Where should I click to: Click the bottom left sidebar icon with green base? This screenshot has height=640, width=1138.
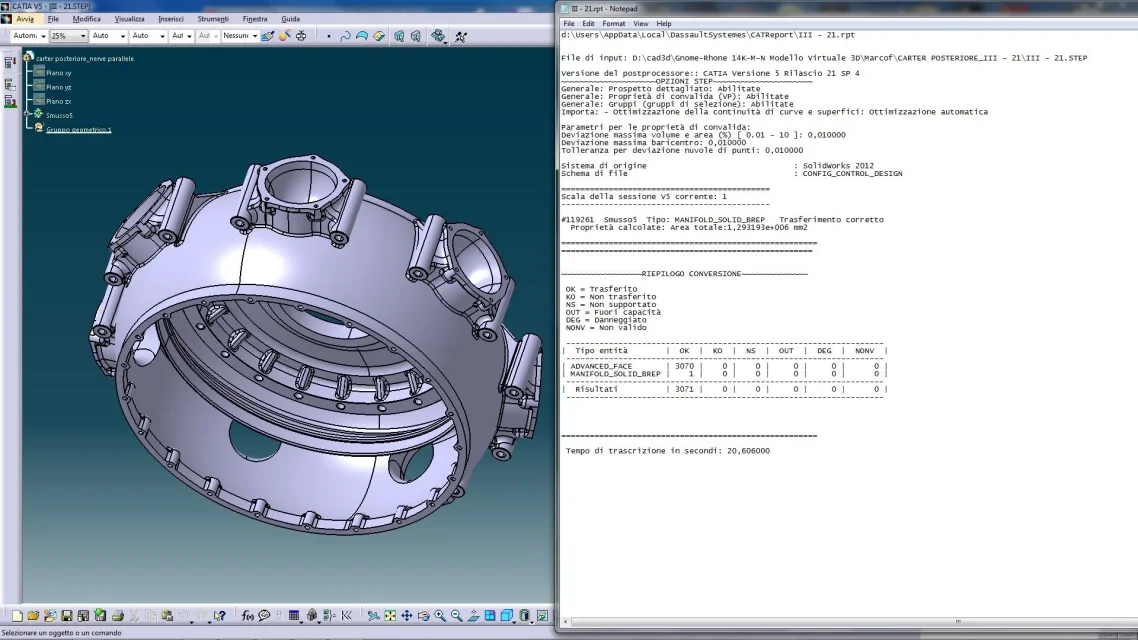tap(10, 102)
